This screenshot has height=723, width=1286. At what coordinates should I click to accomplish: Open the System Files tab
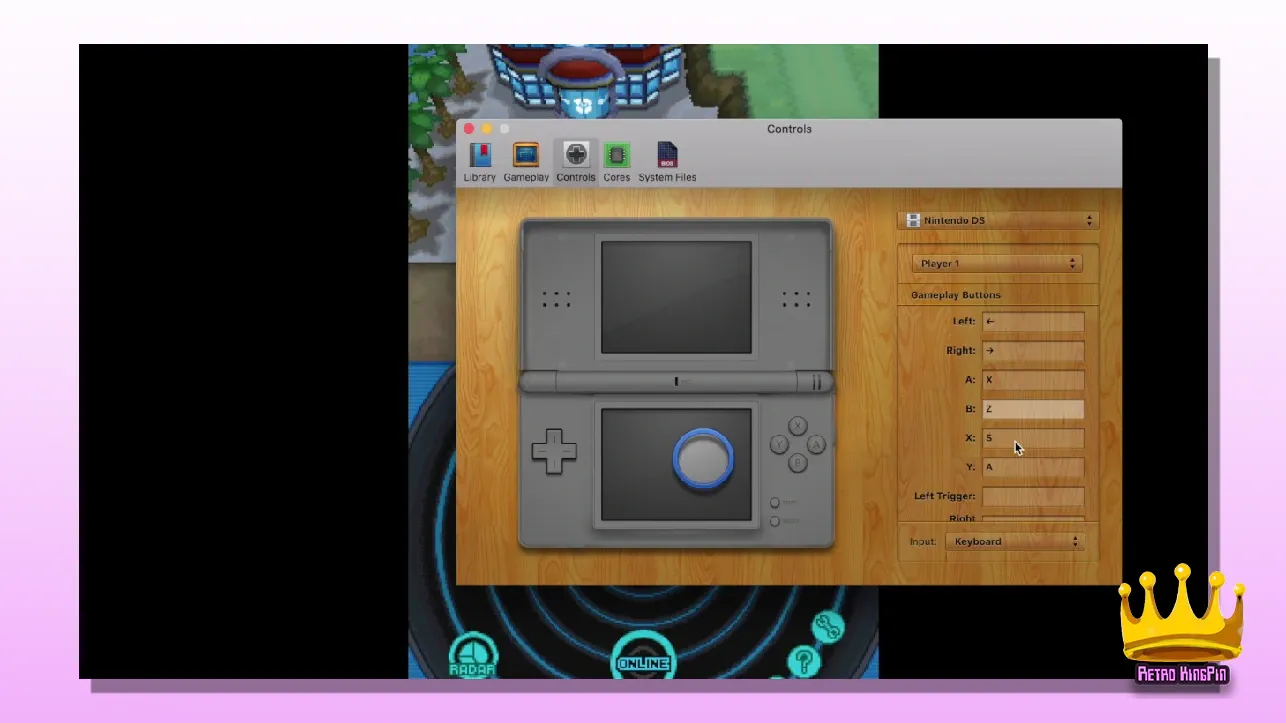667,162
